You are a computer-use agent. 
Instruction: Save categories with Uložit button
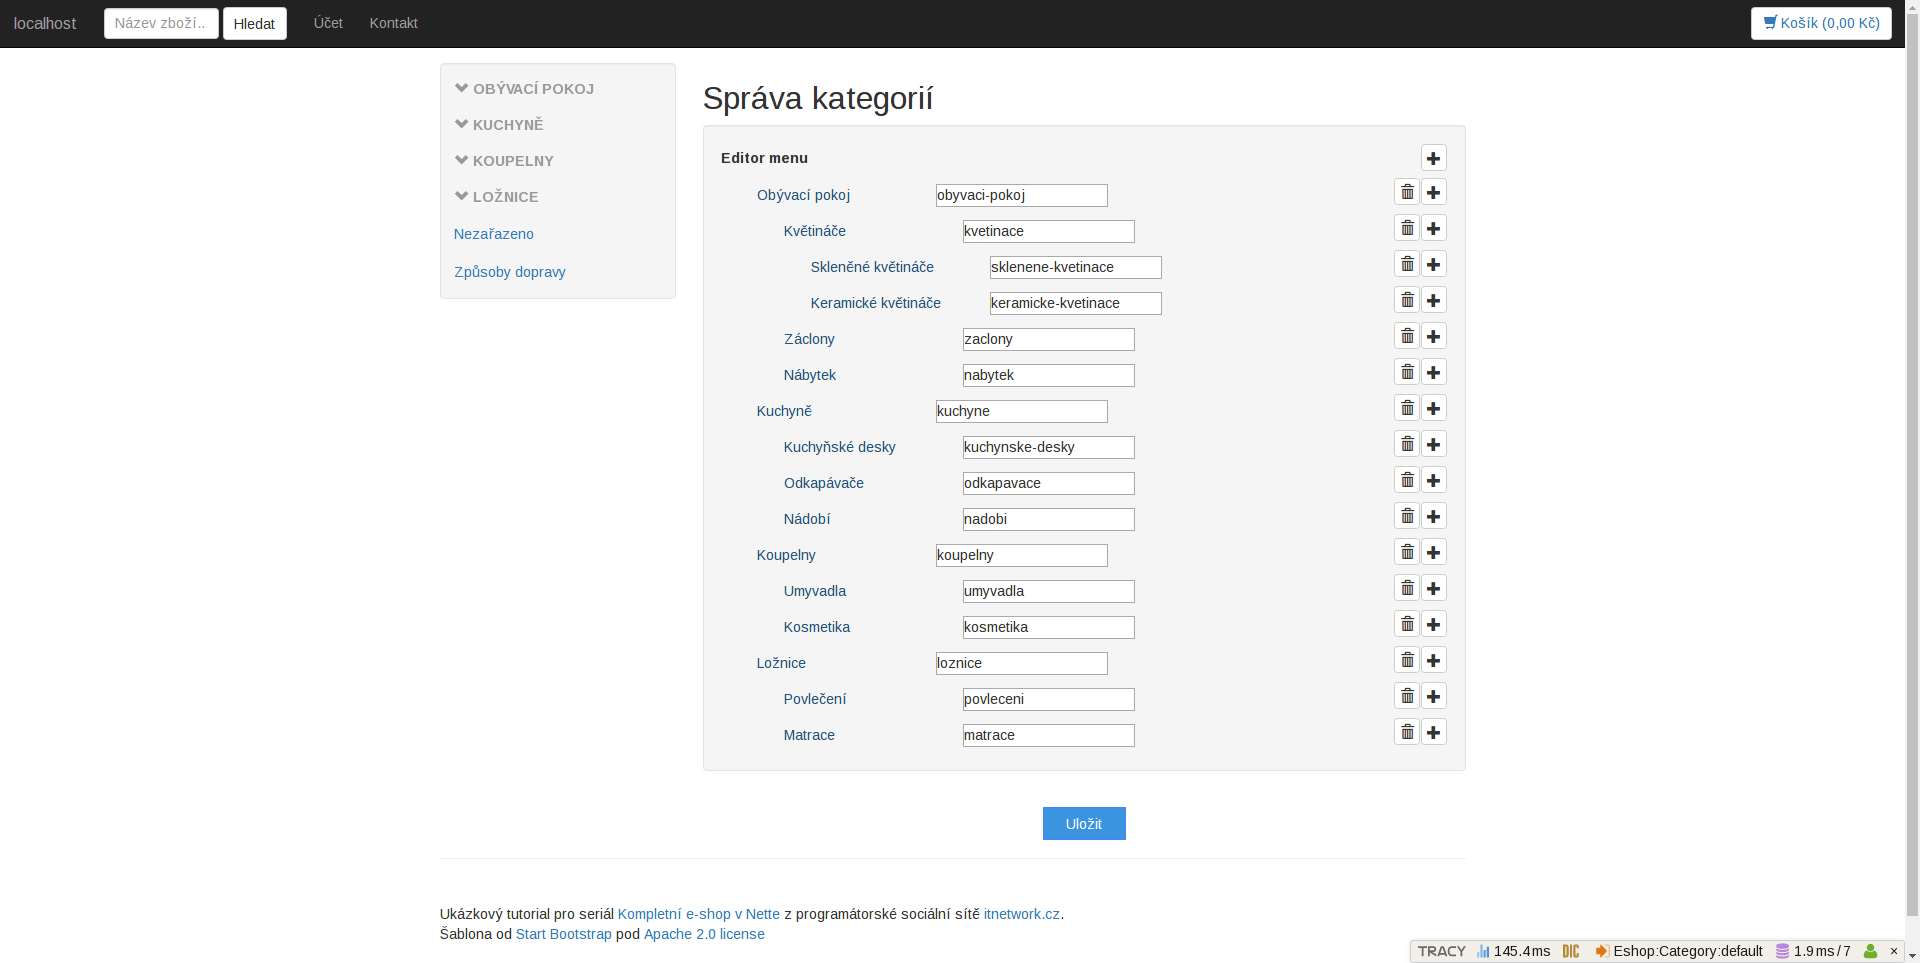[1084, 824]
